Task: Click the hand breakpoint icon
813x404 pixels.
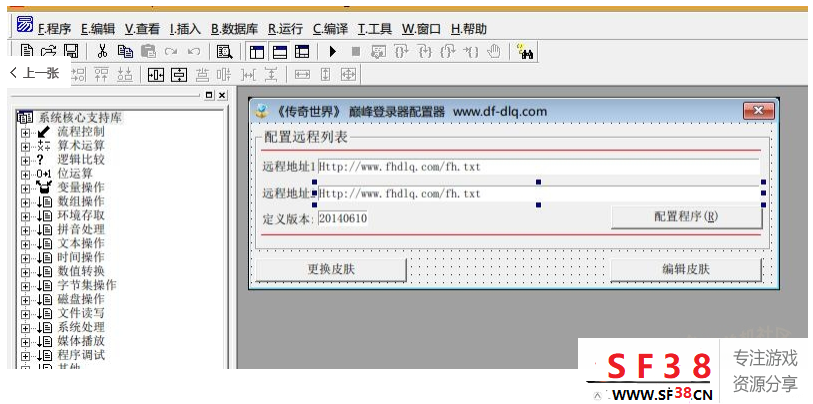Action: click(x=494, y=51)
